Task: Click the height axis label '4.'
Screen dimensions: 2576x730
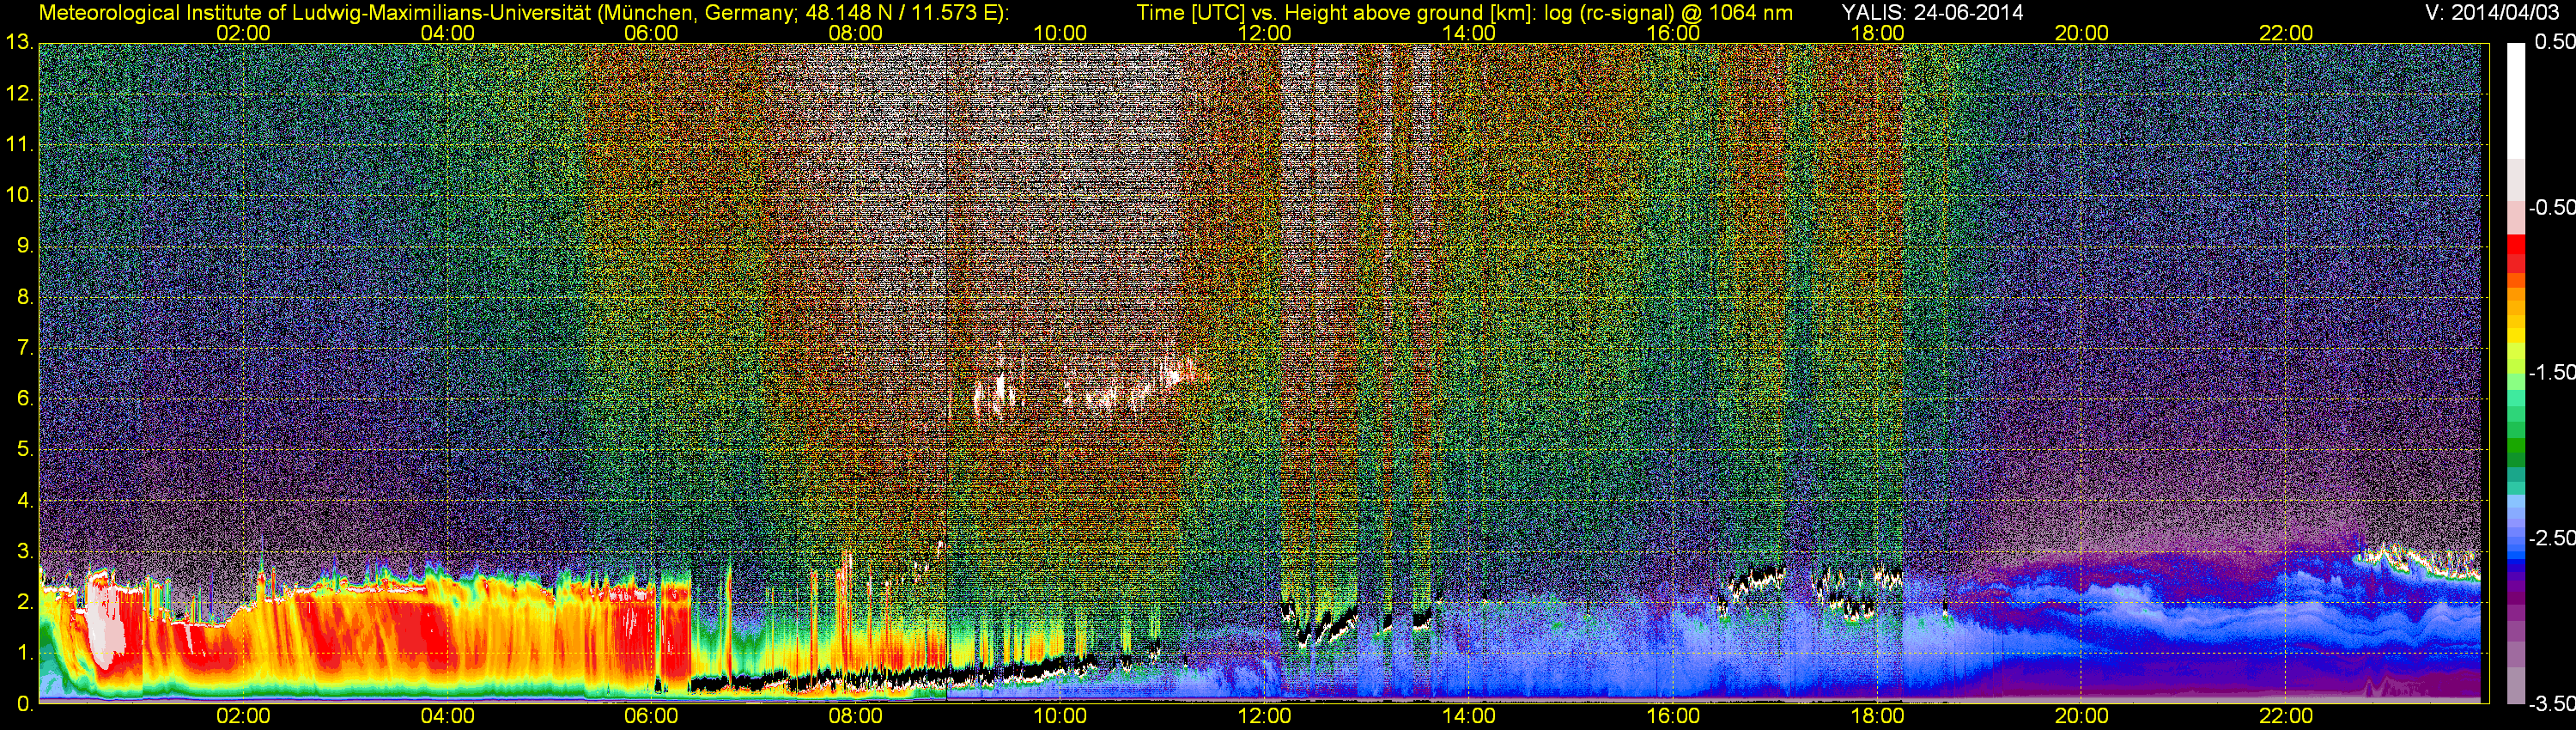Action: pyautogui.click(x=25, y=500)
